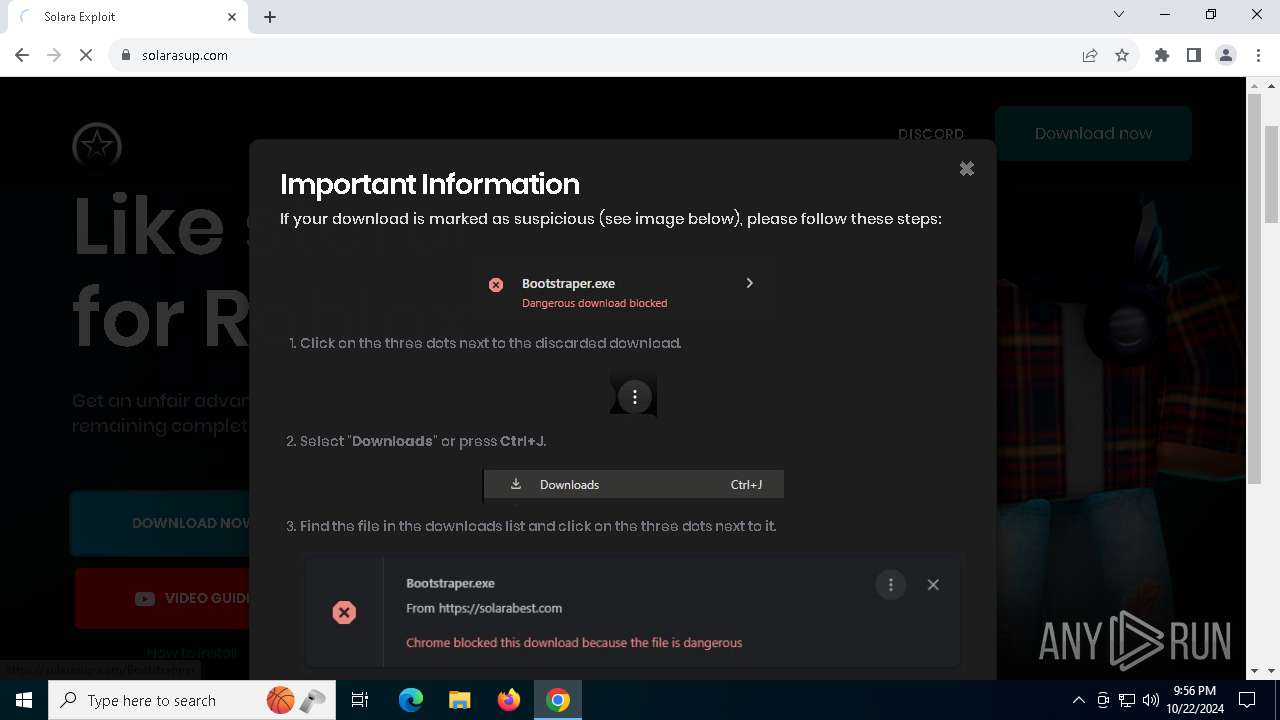Click the X on the Bootstraper.exe card
This screenshot has height=720, width=1280.
click(933, 585)
